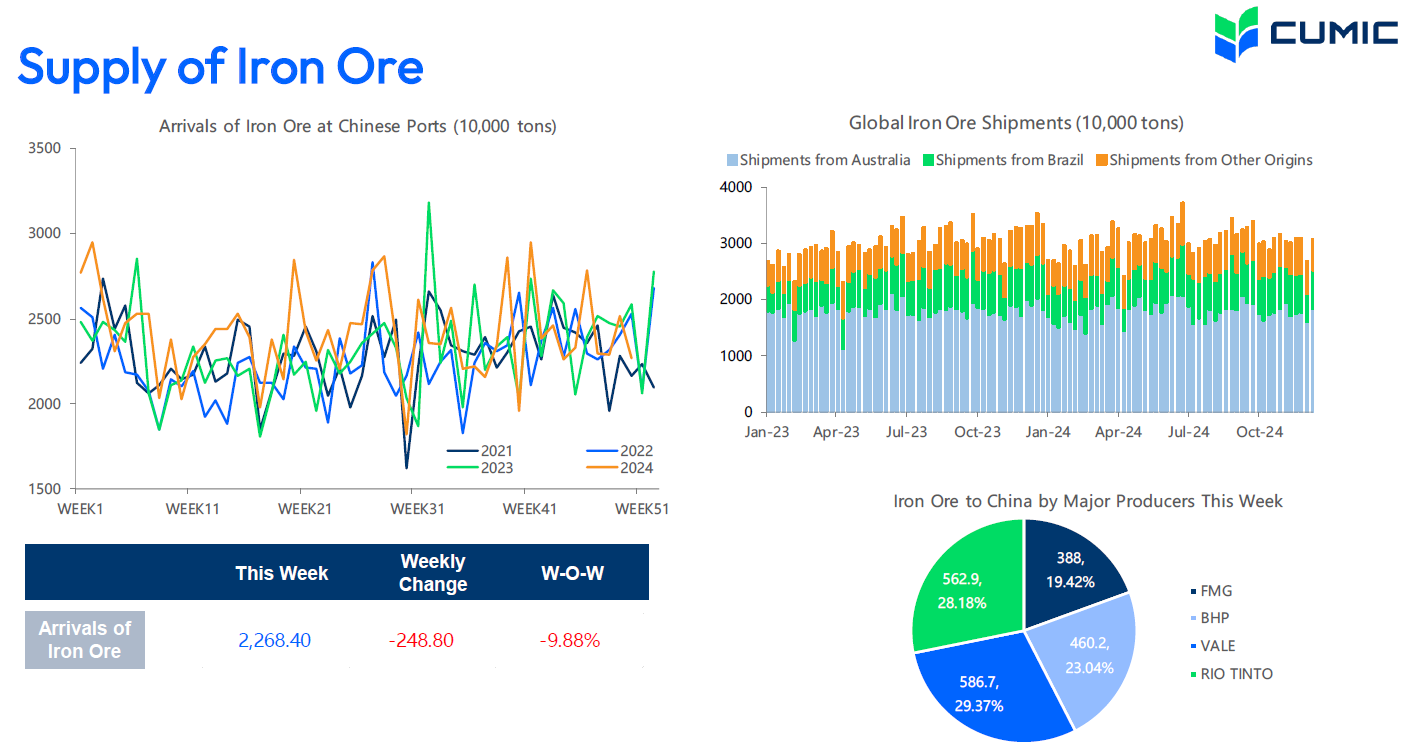Click the WEEK31 x-axis label
Viewport: 1415px width, 753px height.
[x=417, y=508]
